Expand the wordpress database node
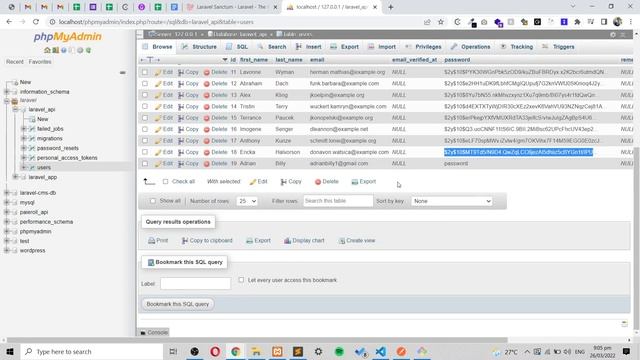The height and width of the screenshot is (360, 640). coord(7,251)
